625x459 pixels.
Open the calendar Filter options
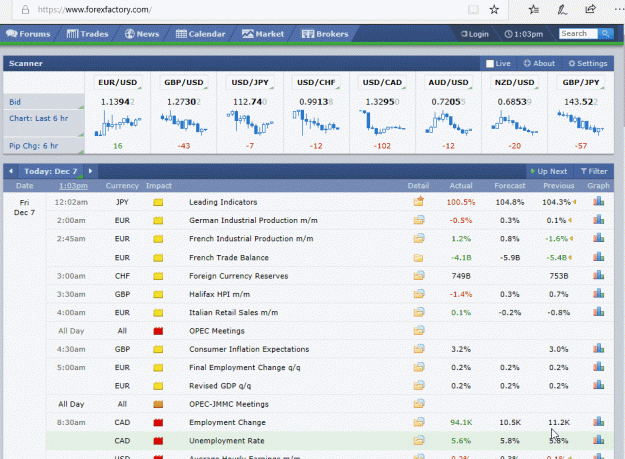pyautogui.click(x=594, y=171)
